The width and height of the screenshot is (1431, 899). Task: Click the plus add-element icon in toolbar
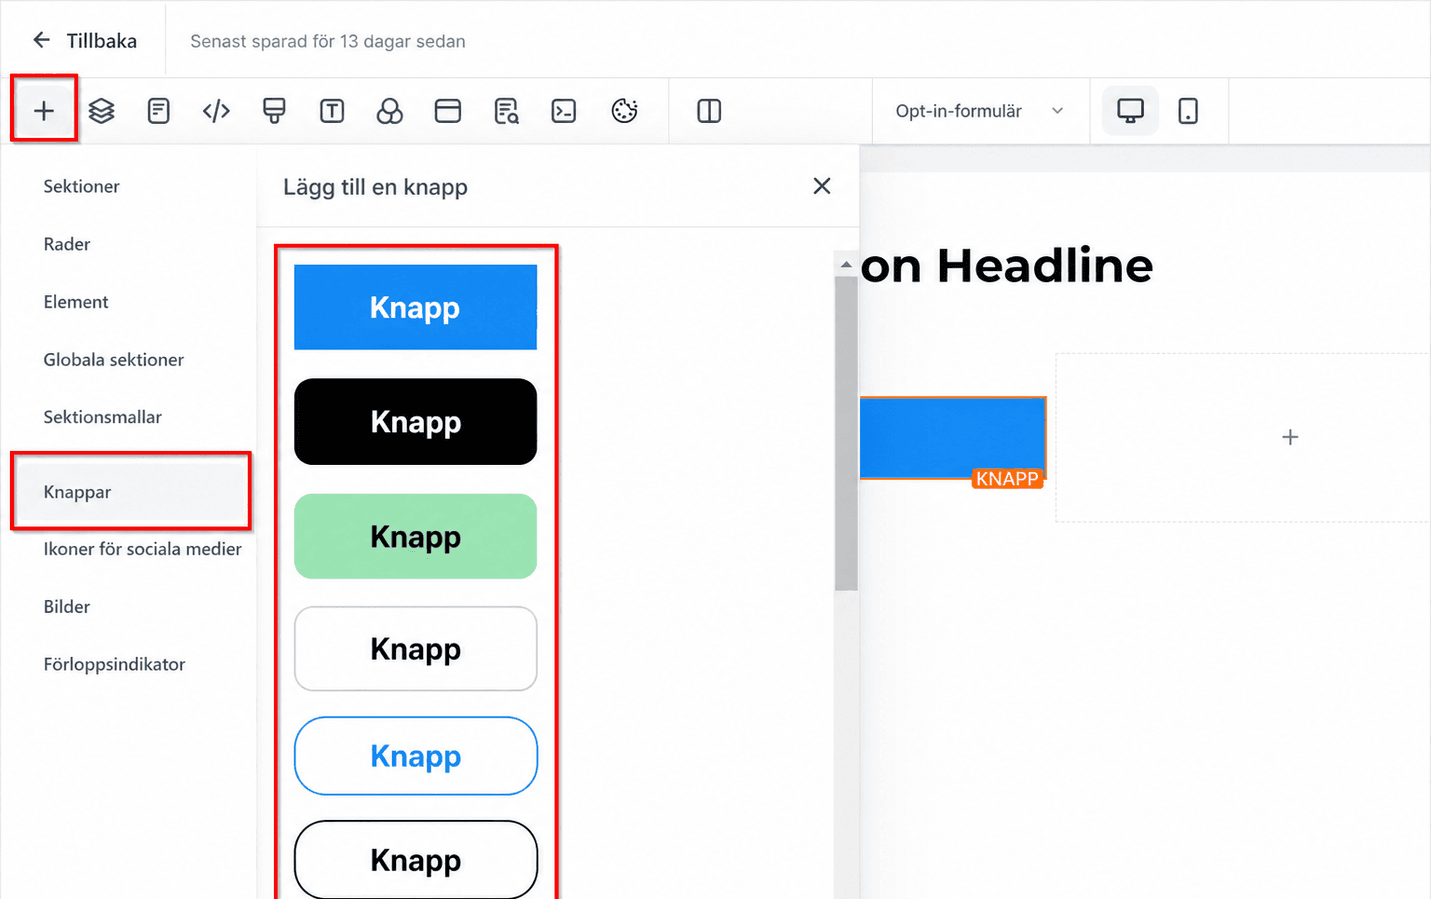point(43,111)
